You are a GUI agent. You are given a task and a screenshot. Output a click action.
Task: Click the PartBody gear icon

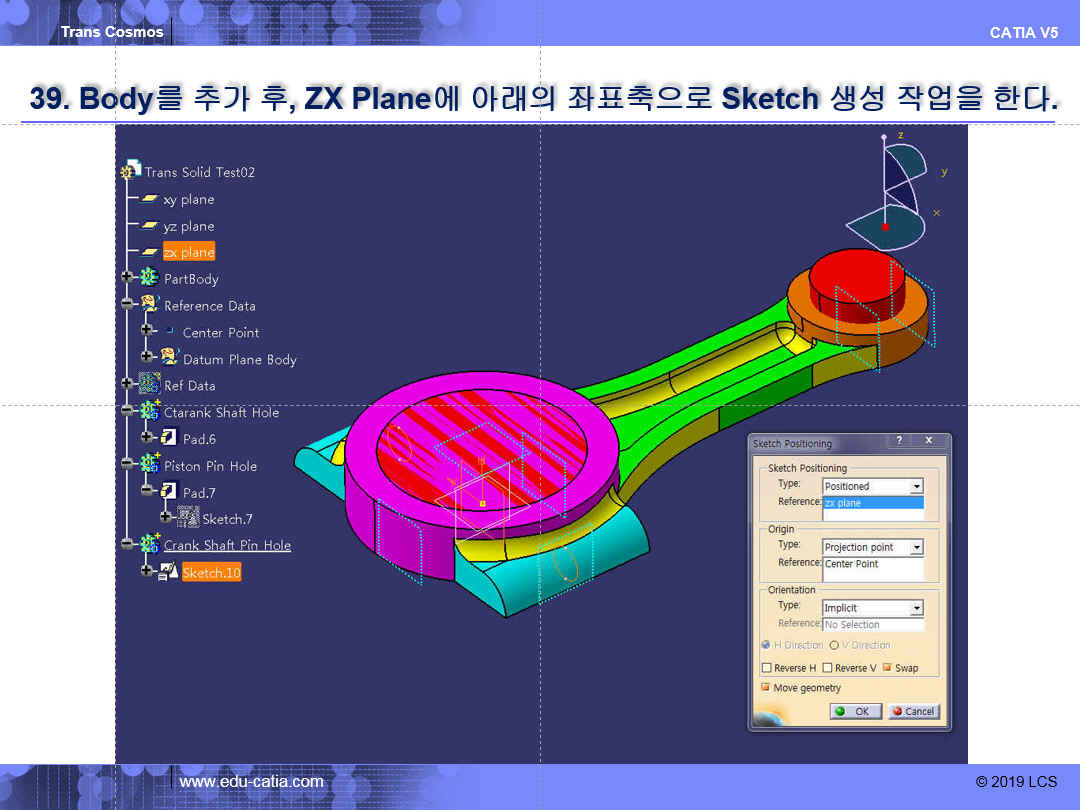click(149, 279)
